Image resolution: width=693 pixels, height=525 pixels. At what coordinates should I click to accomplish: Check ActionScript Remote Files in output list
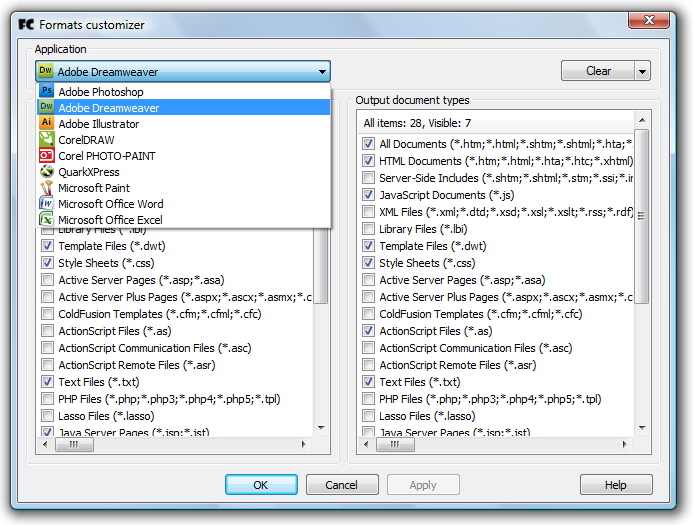pos(368,365)
